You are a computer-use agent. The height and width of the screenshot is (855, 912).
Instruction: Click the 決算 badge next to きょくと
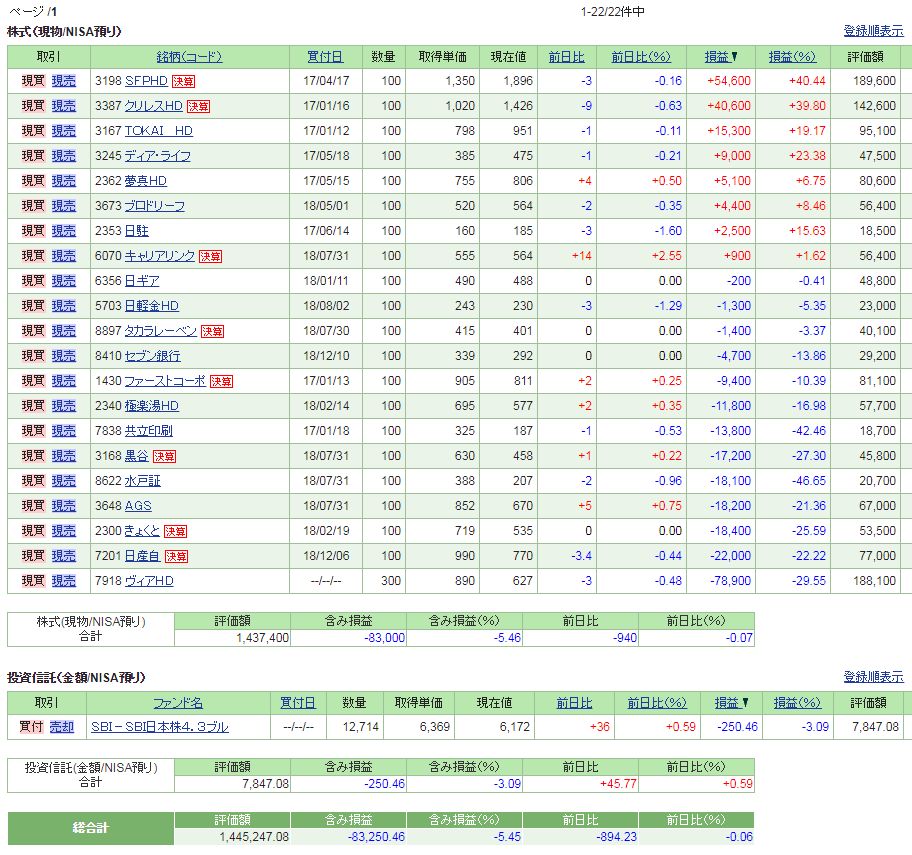point(175,532)
